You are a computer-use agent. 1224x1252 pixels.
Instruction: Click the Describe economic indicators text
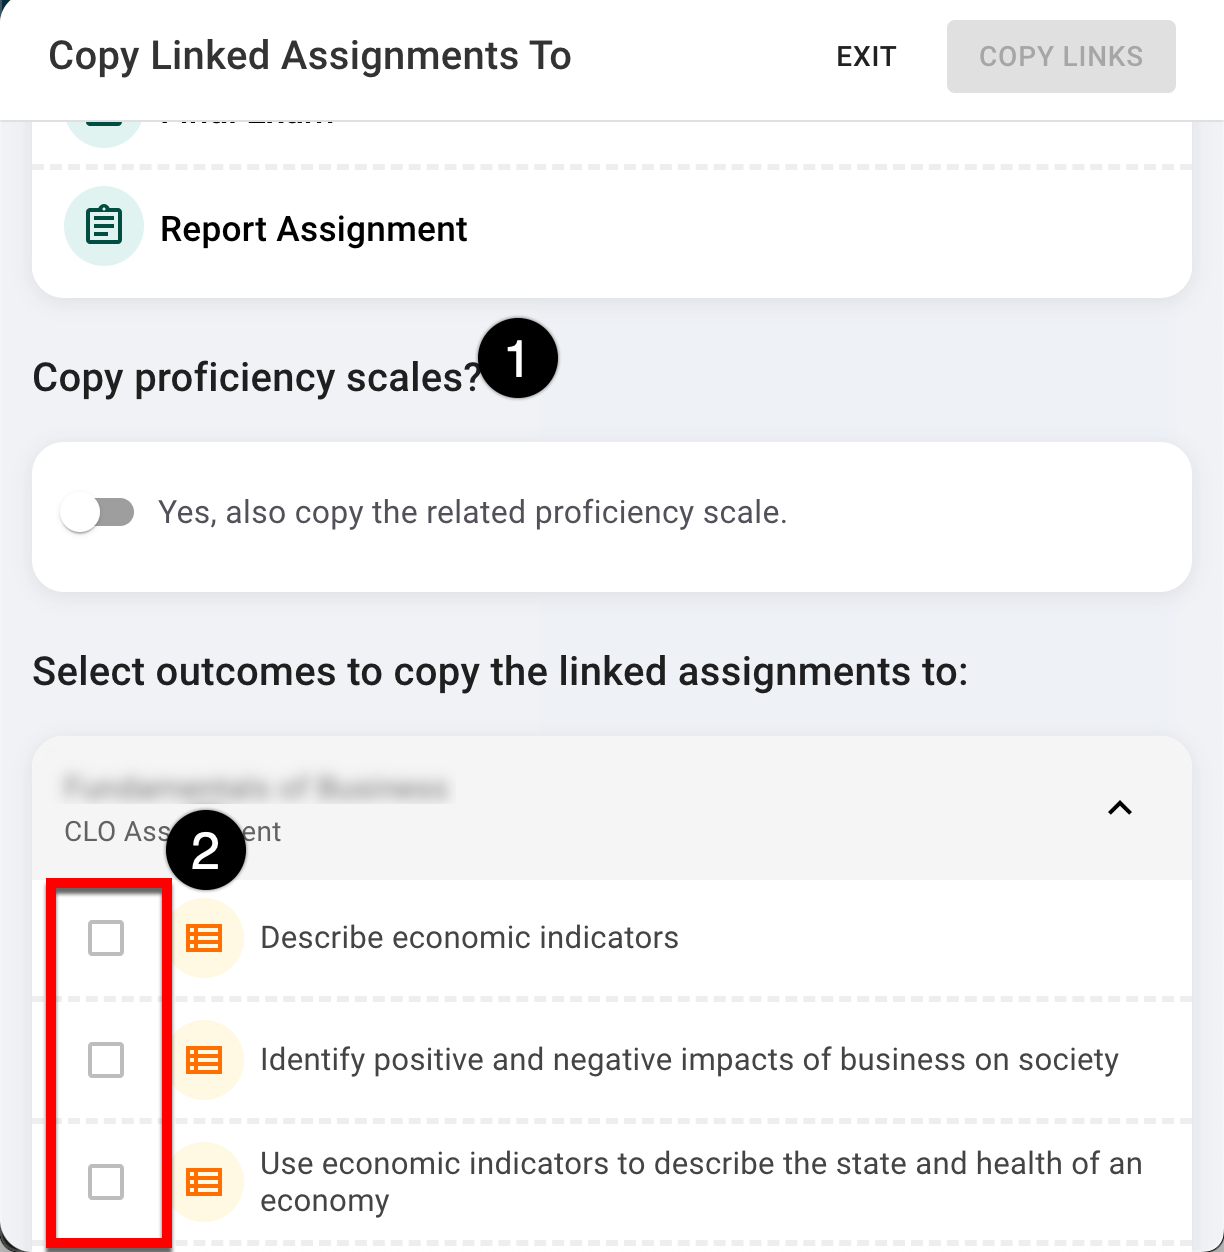469,938
